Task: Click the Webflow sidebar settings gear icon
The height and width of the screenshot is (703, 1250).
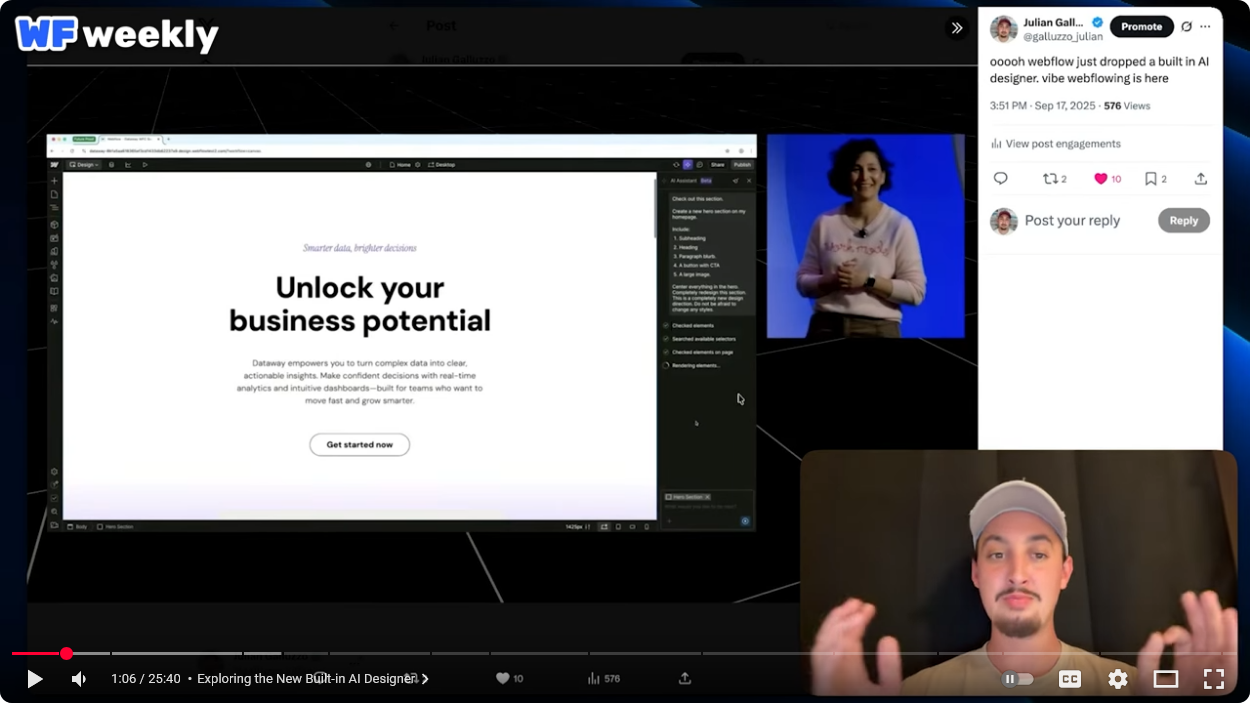Action: click(54, 472)
